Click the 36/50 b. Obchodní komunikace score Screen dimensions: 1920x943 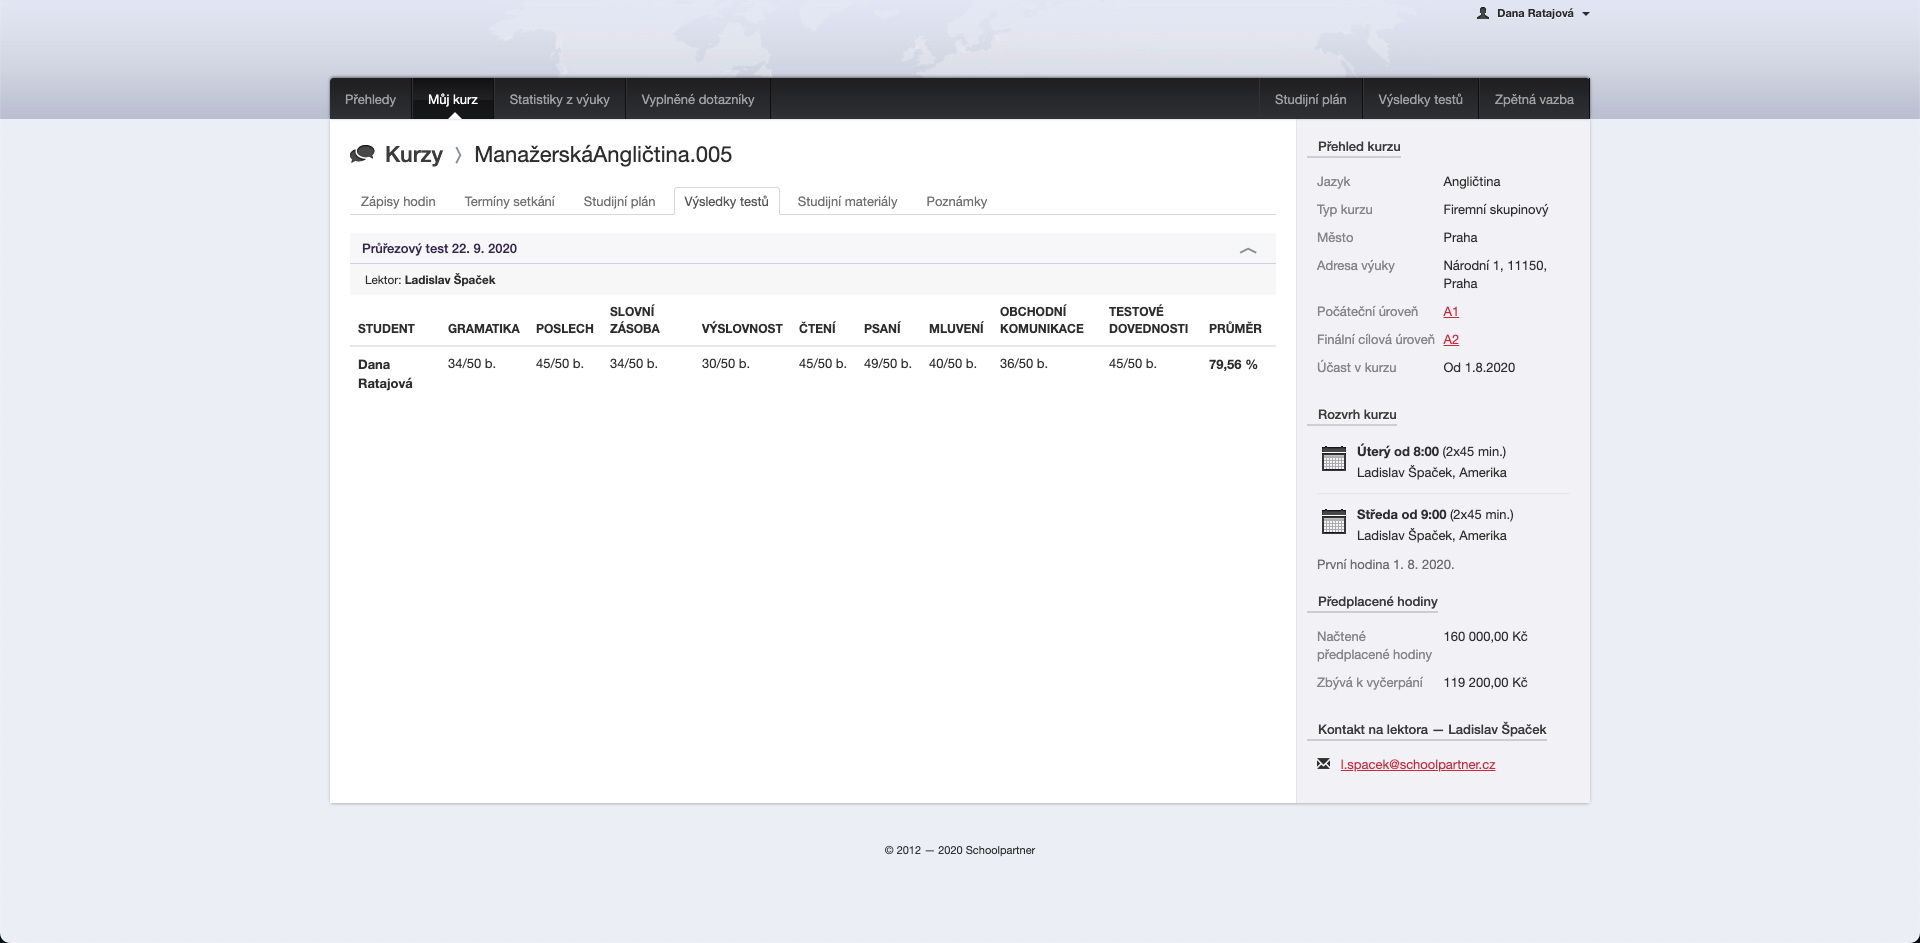click(1023, 364)
